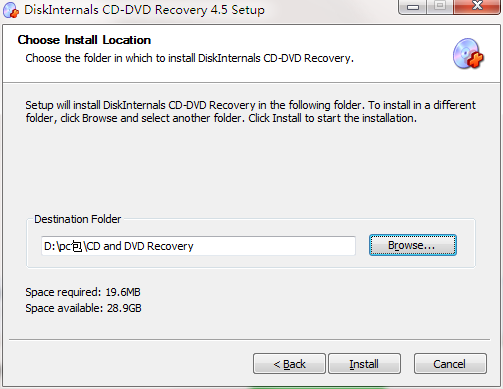Click the greyed-out maximize button
The width and height of the screenshot is (503, 389).
[440, 7]
